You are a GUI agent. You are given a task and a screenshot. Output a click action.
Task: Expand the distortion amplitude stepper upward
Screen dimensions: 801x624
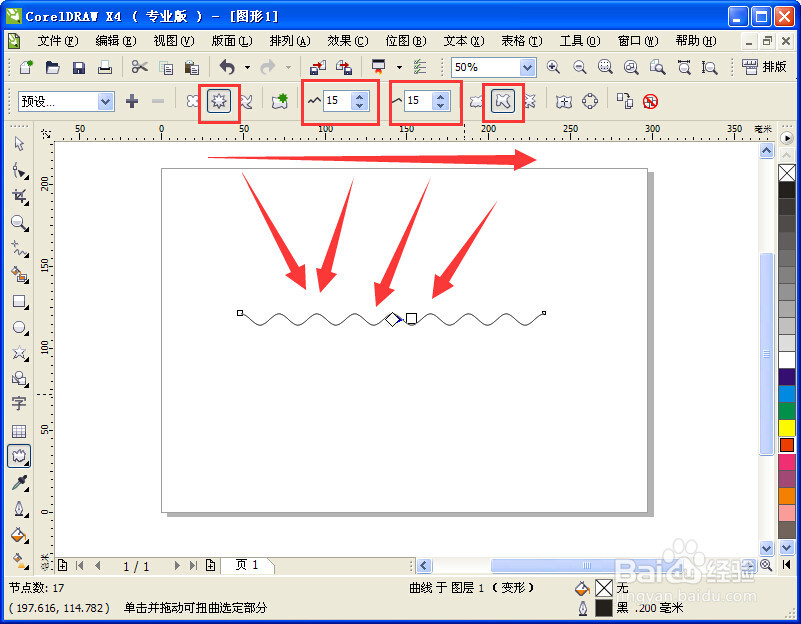[x=359, y=96]
